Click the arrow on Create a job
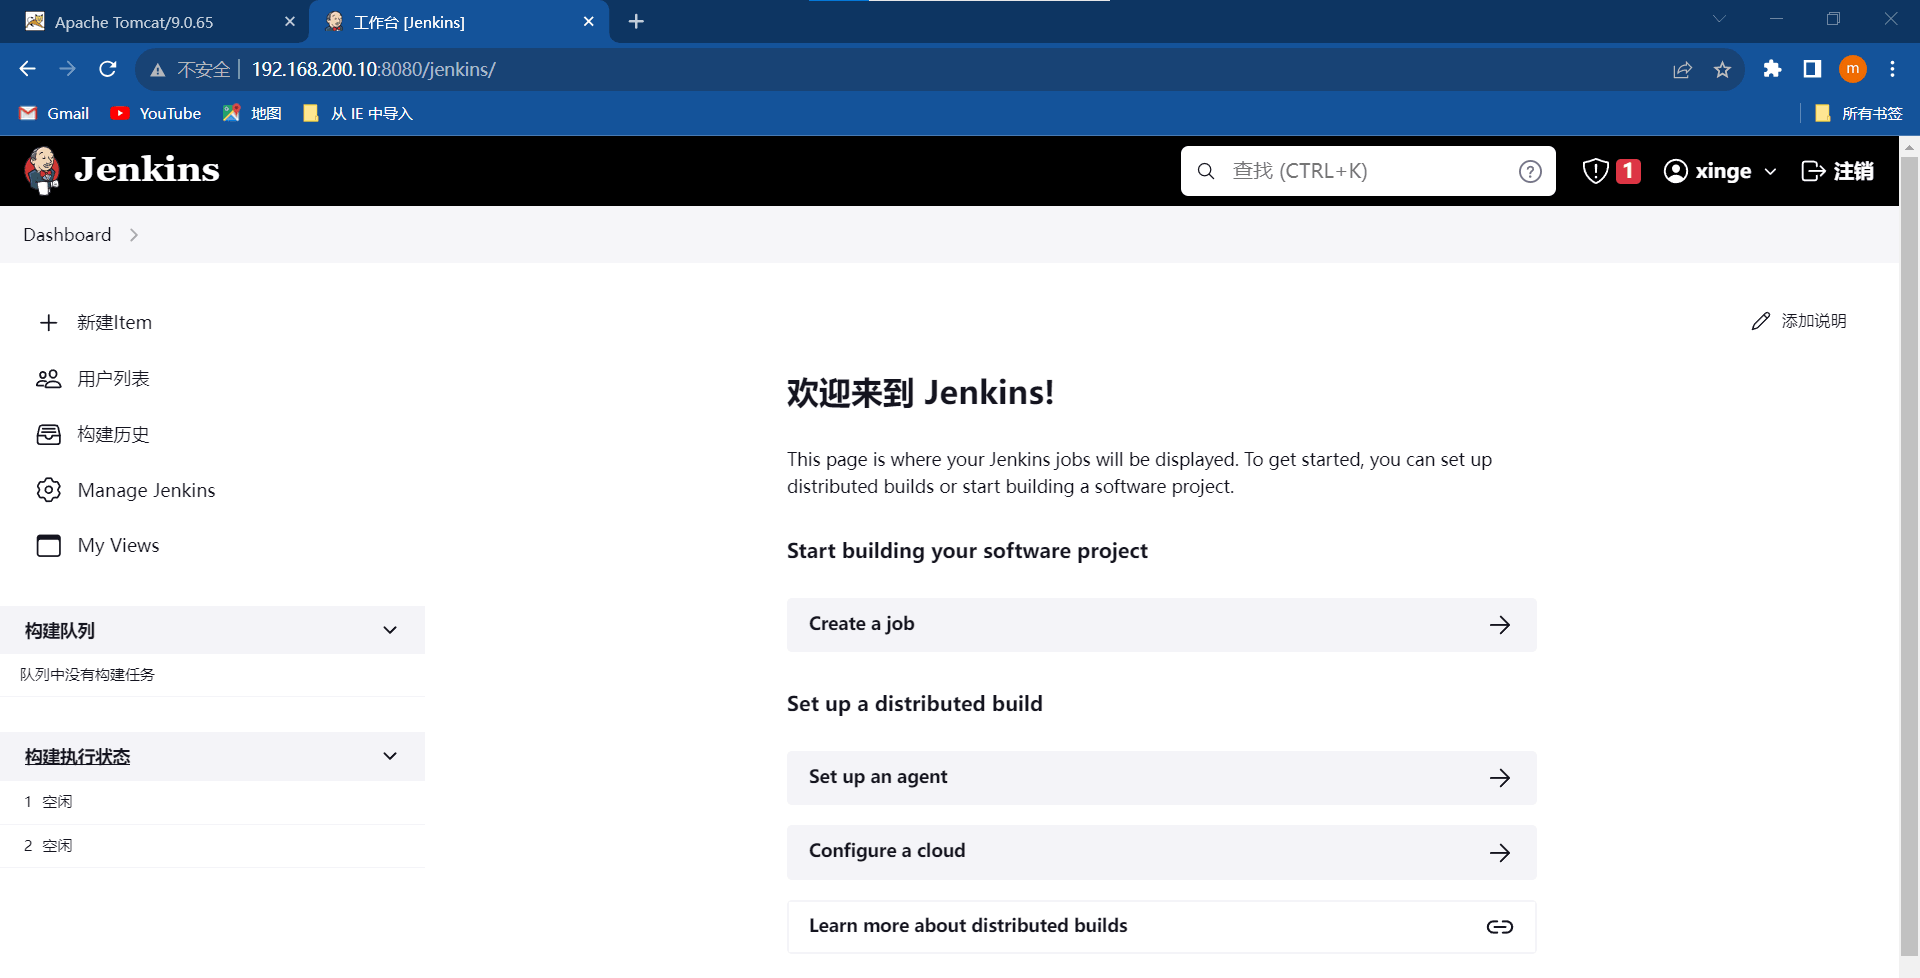 tap(1500, 625)
